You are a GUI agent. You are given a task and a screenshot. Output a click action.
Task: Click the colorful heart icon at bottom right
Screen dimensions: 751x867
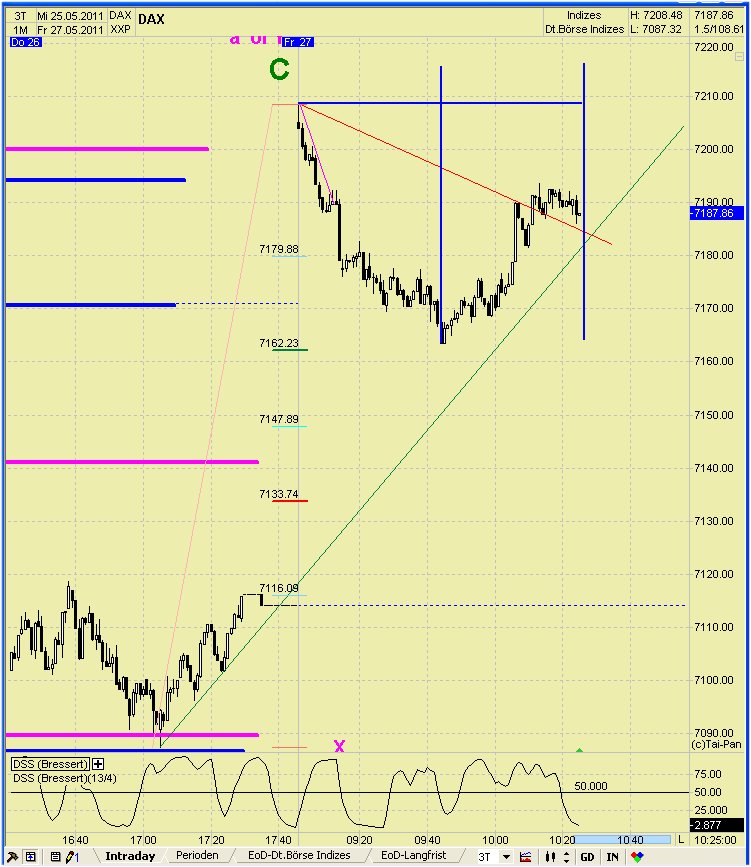coord(637,857)
